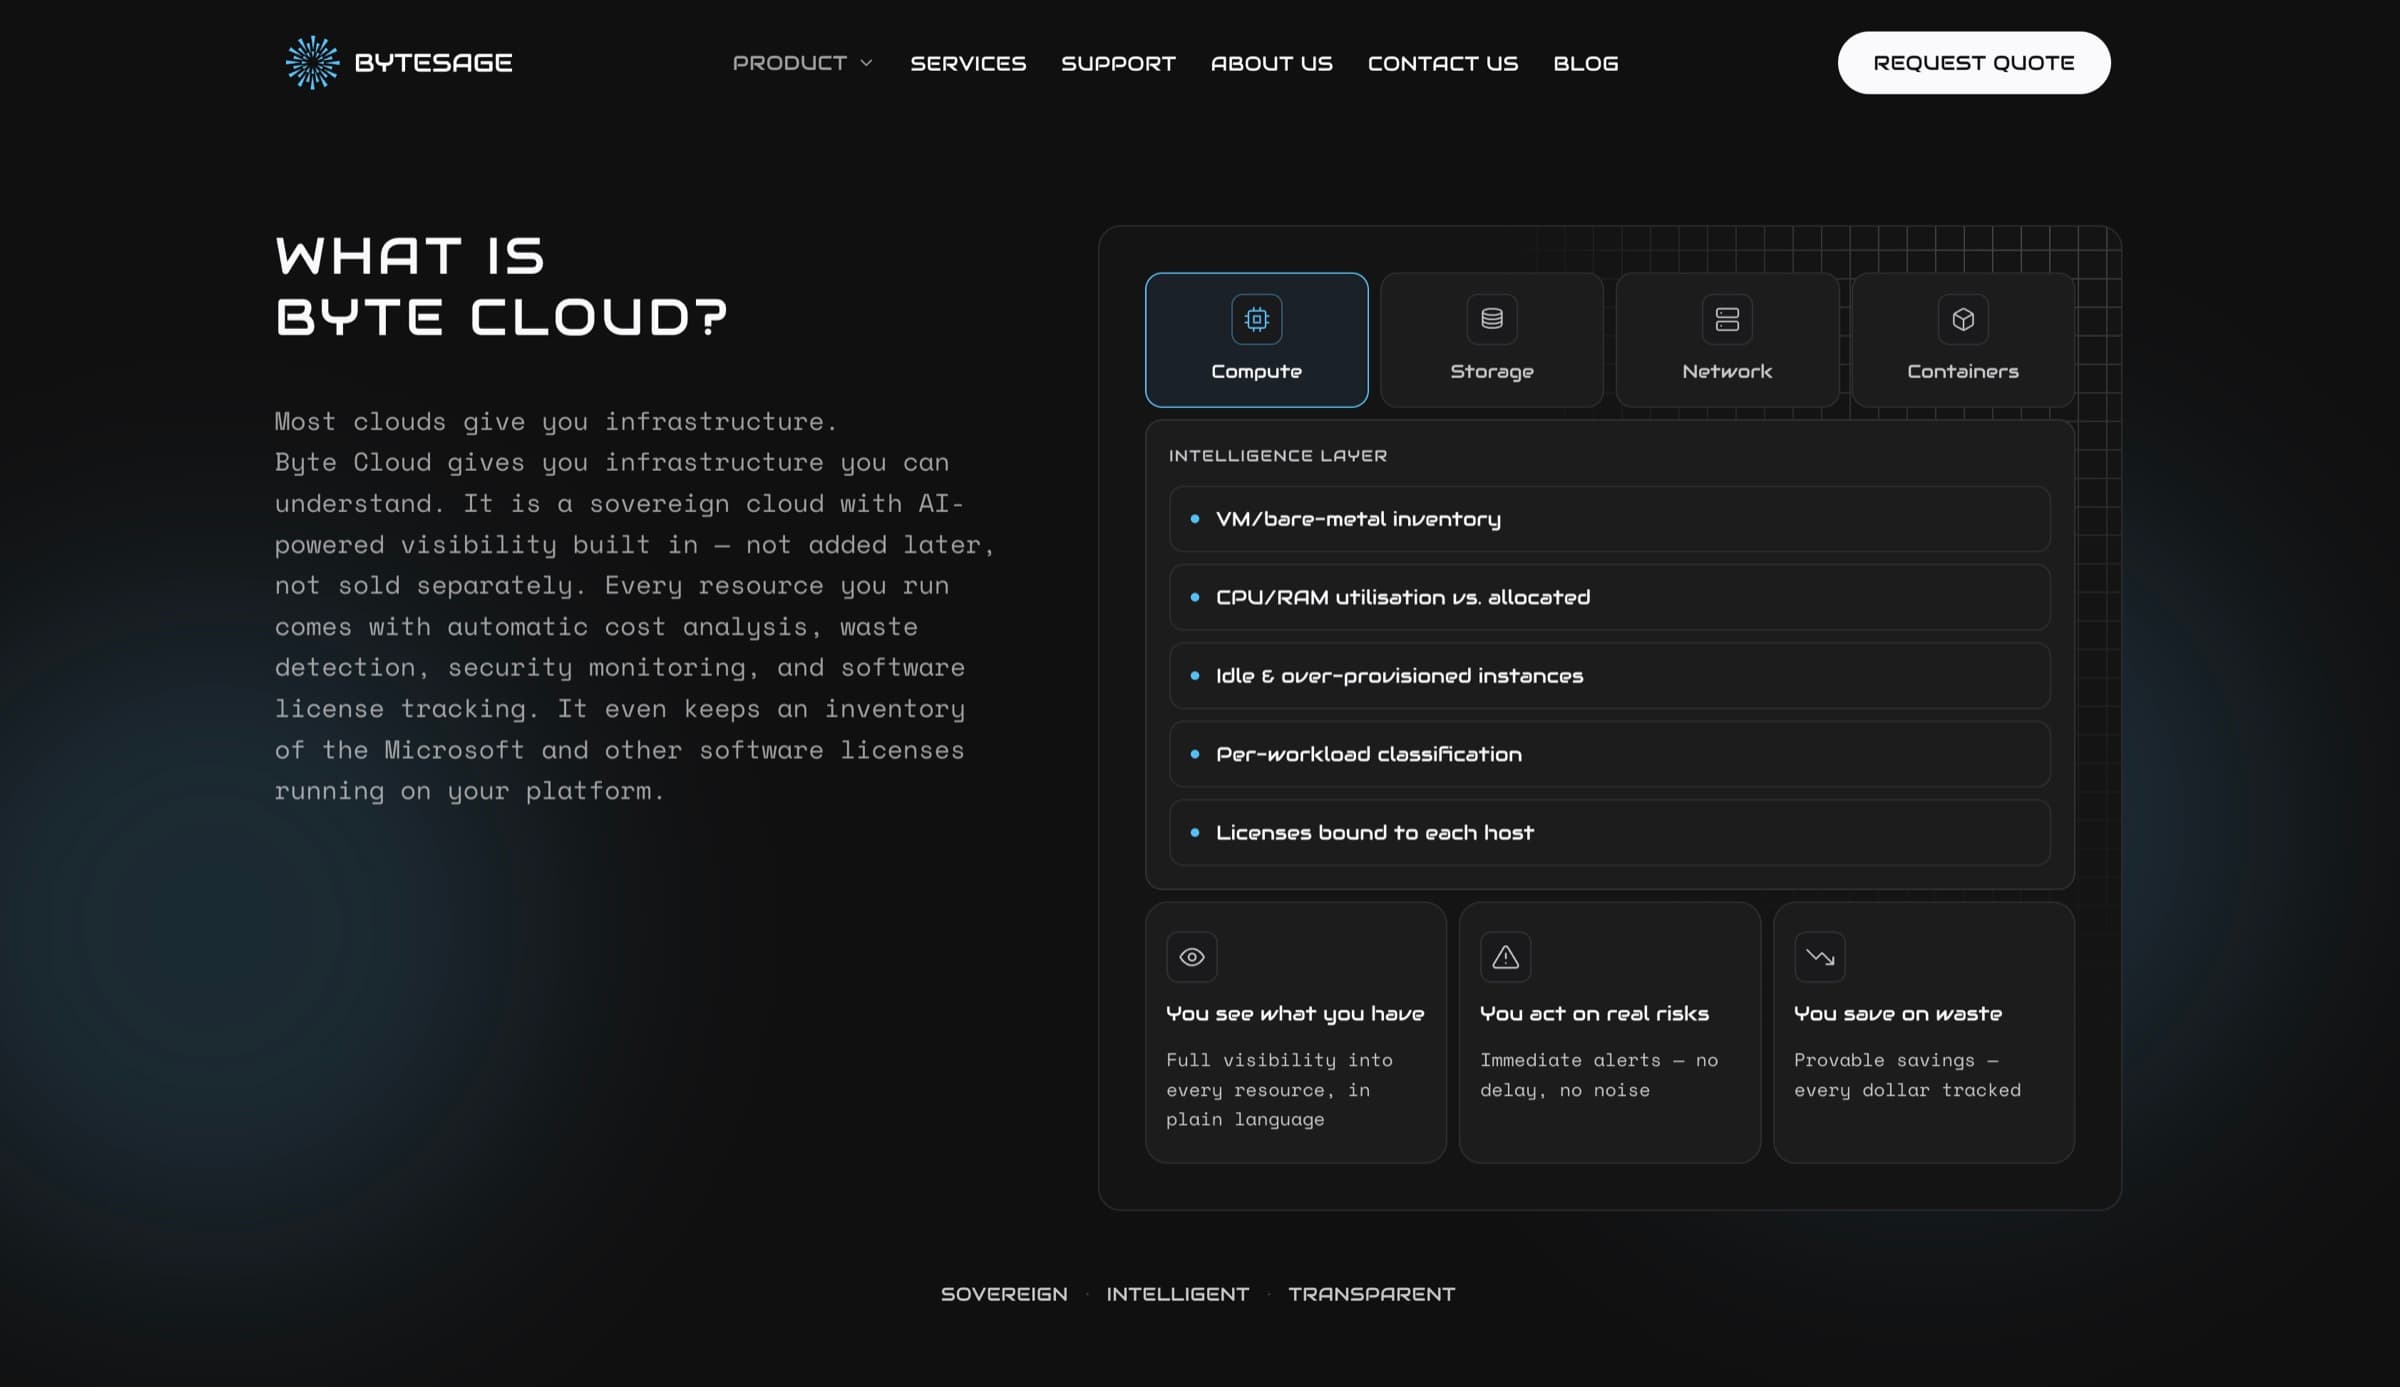This screenshot has height=1387, width=2400.
Task: Switch to the Network tab label
Action: 1727,371
